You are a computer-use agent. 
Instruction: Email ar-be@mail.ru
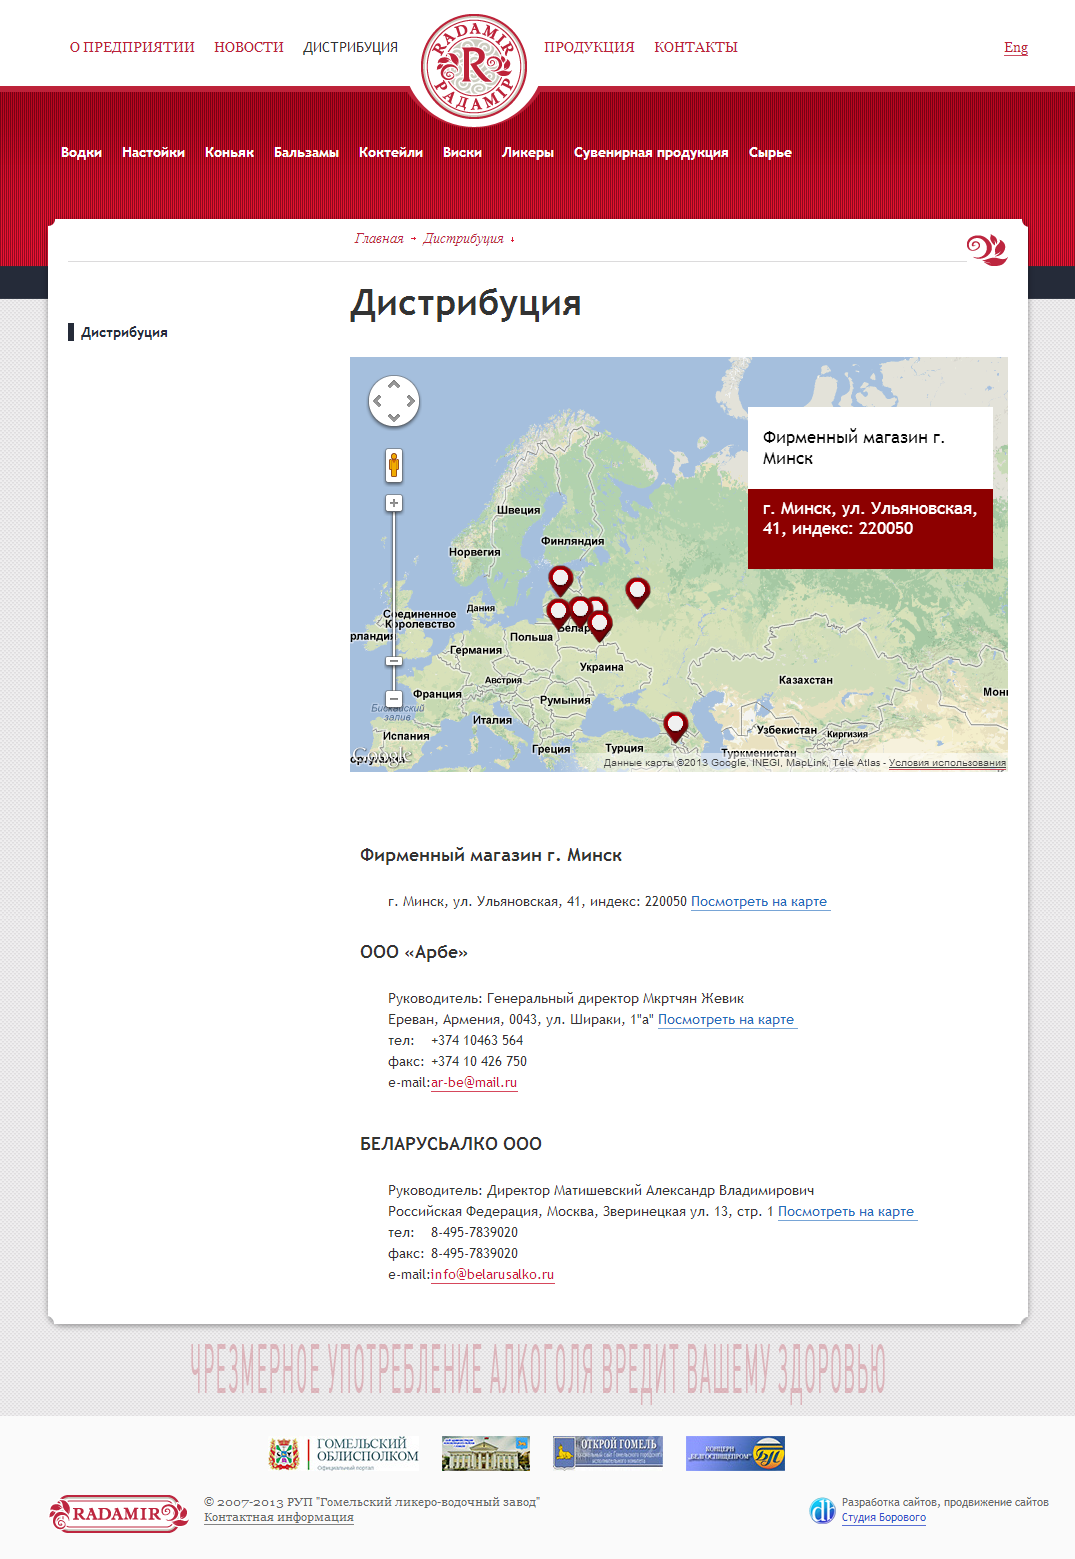474,1083
